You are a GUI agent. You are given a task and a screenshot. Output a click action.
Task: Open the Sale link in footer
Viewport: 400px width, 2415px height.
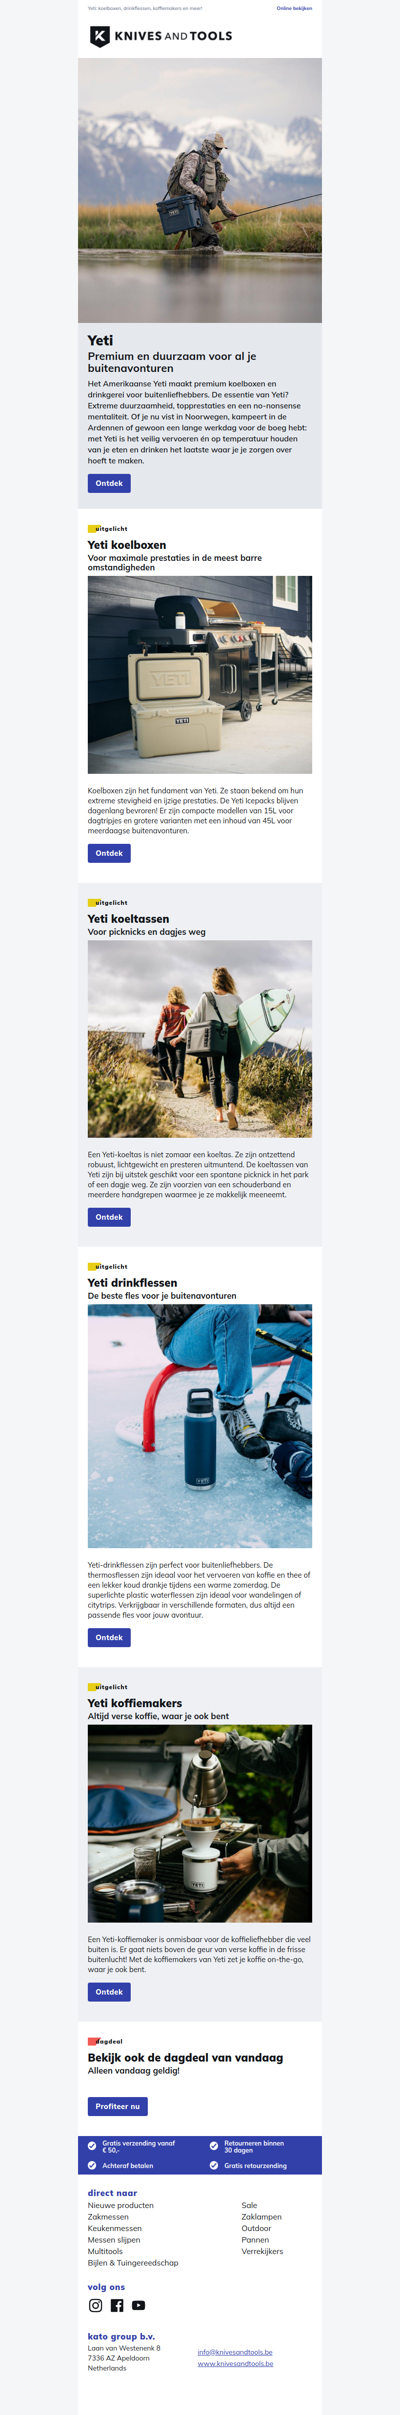[249, 2205]
